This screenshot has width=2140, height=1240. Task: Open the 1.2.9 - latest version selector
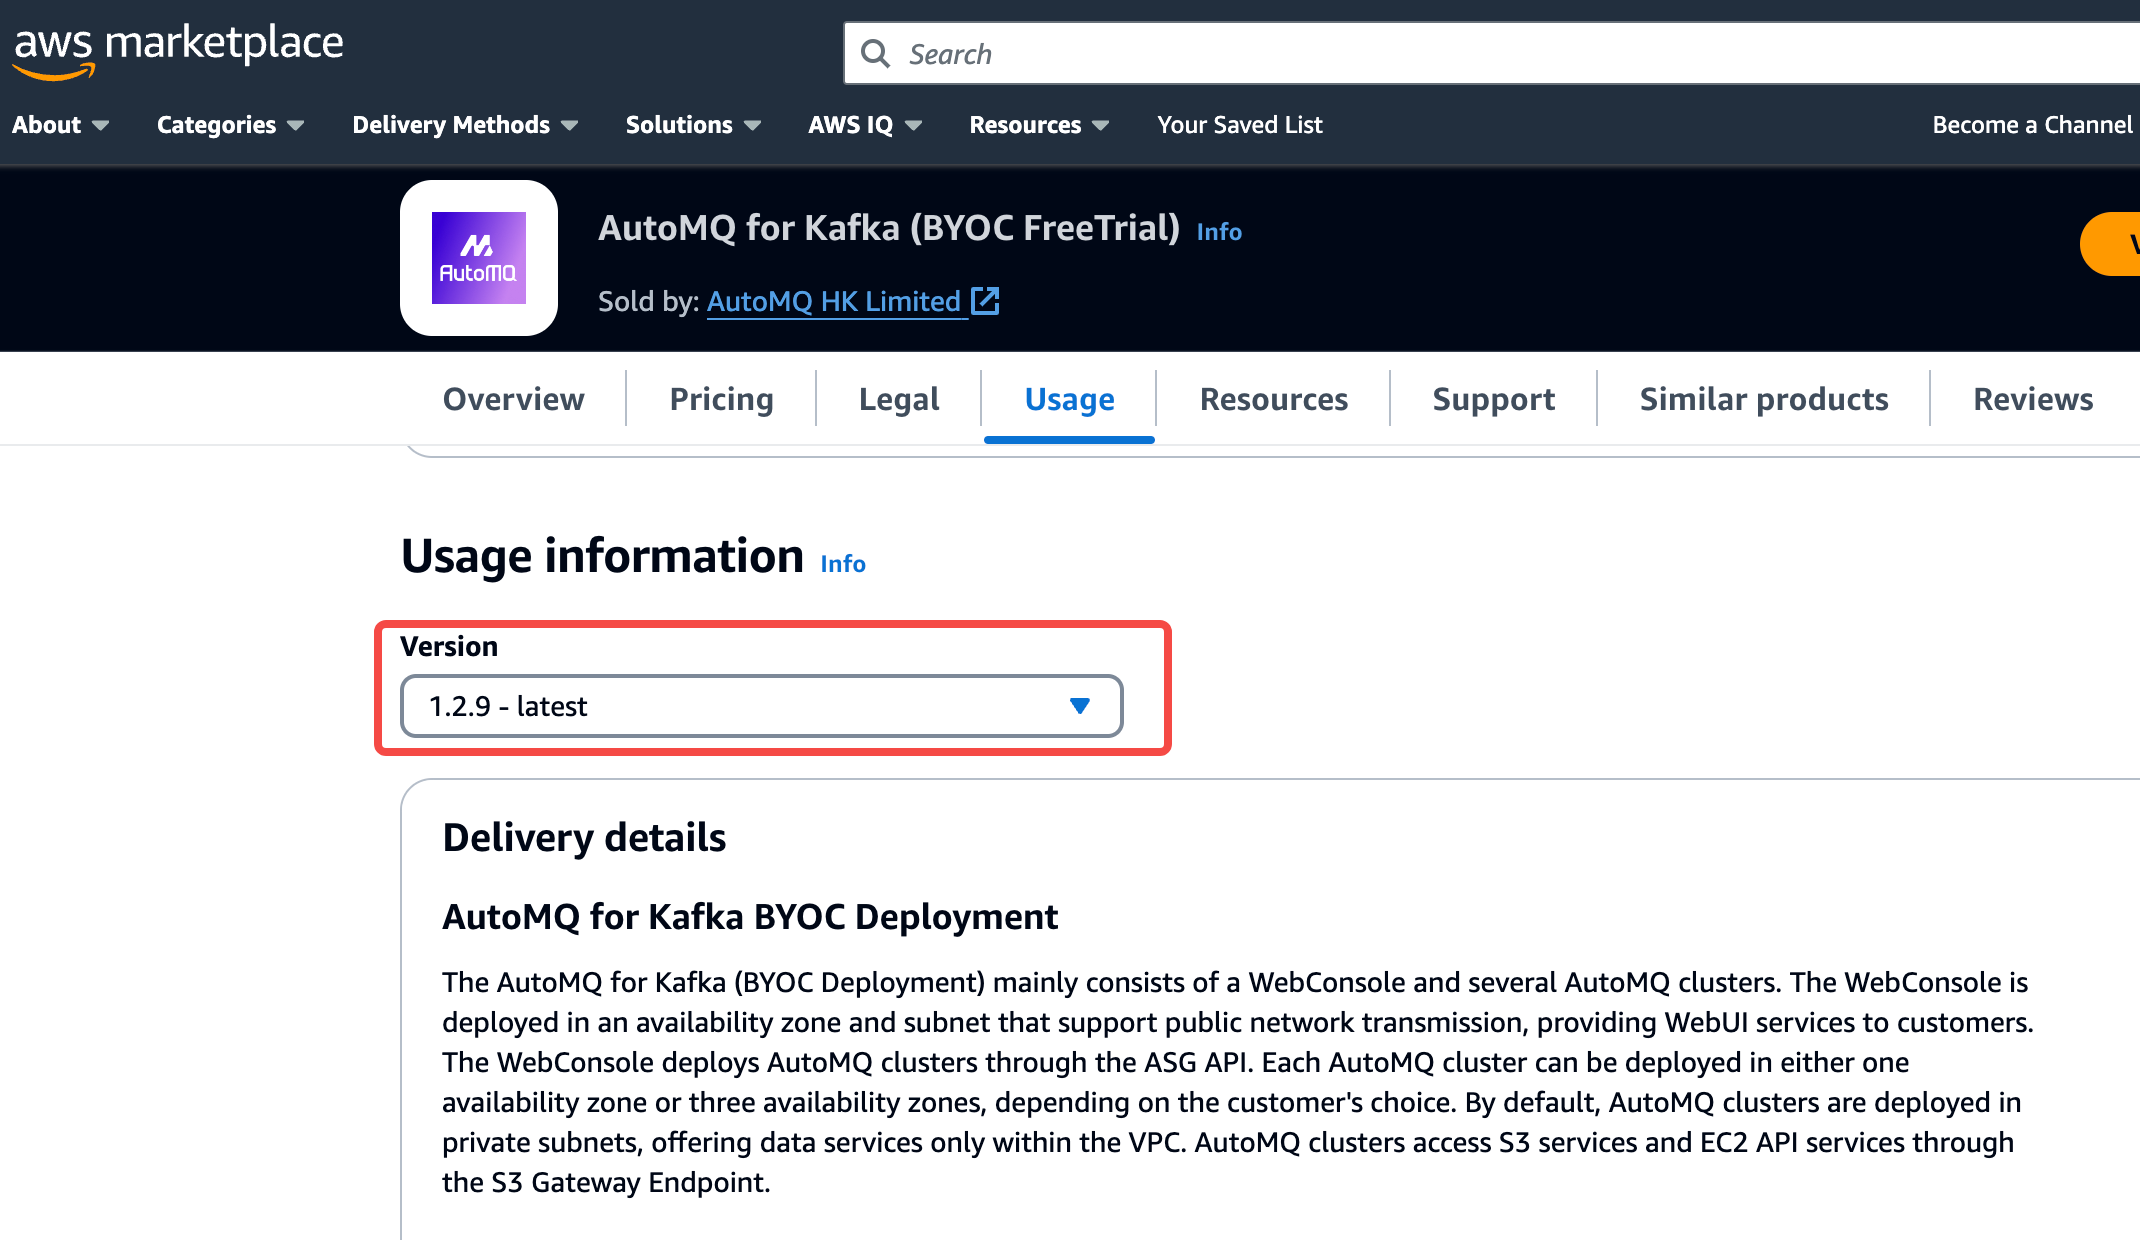tap(762, 706)
